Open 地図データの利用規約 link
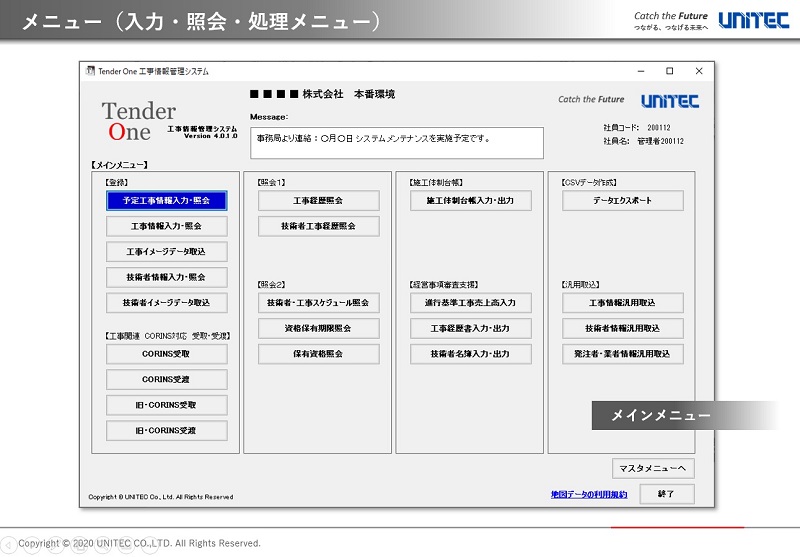The width and height of the screenshot is (800, 557). click(x=589, y=494)
